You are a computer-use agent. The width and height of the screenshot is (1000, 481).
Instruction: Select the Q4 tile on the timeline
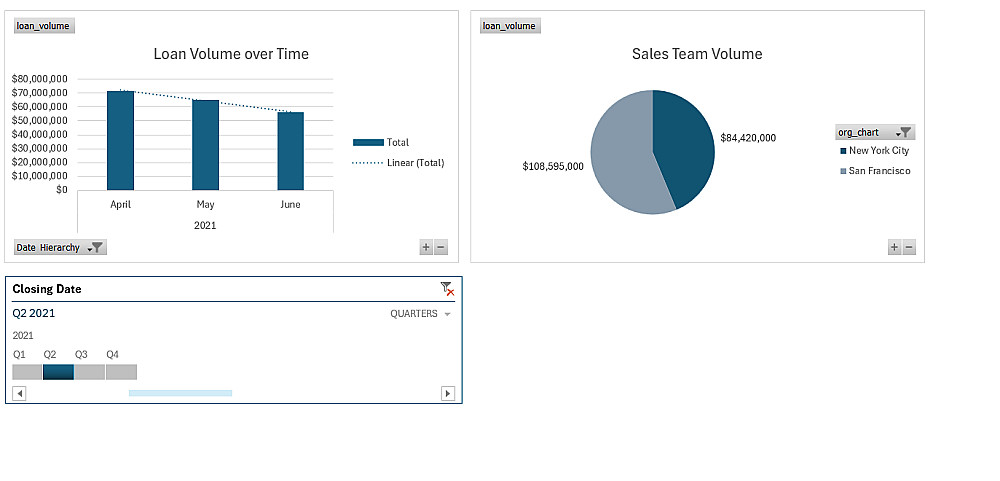(121, 372)
